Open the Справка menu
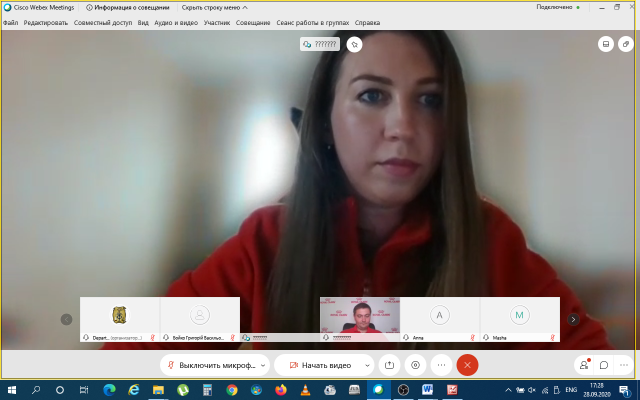The height and width of the screenshot is (400, 640). tap(367, 23)
